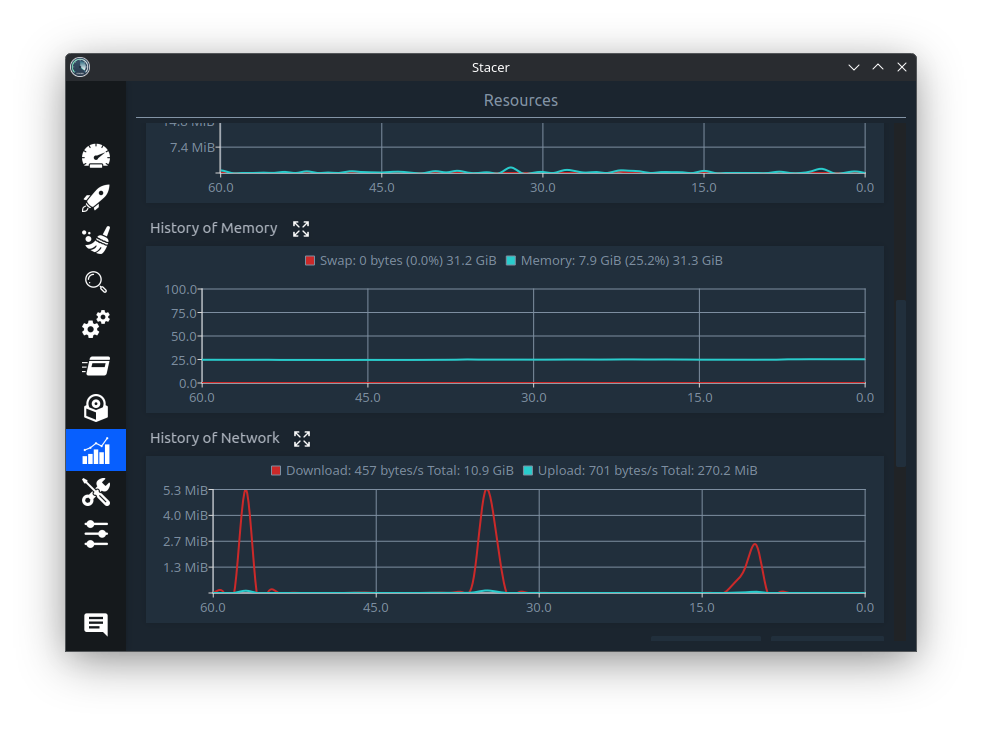Image resolution: width=982 pixels, height=729 pixels.
Task: Open the Search magnifier page
Action: tap(96, 282)
